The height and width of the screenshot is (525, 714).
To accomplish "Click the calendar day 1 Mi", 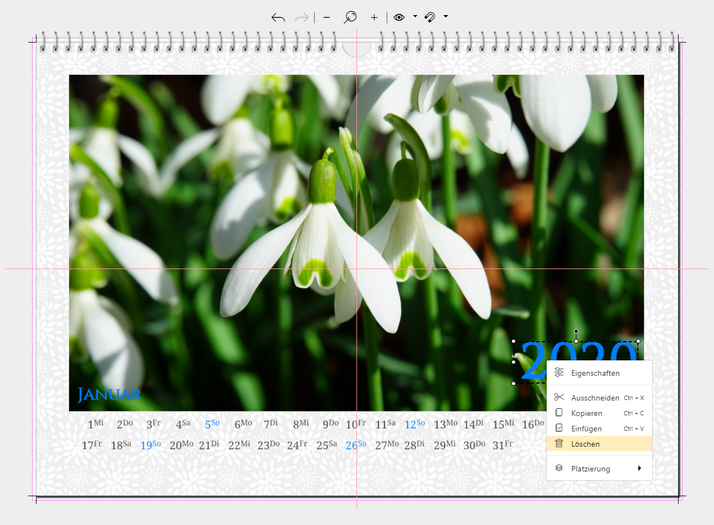I will click(x=95, y=424).
